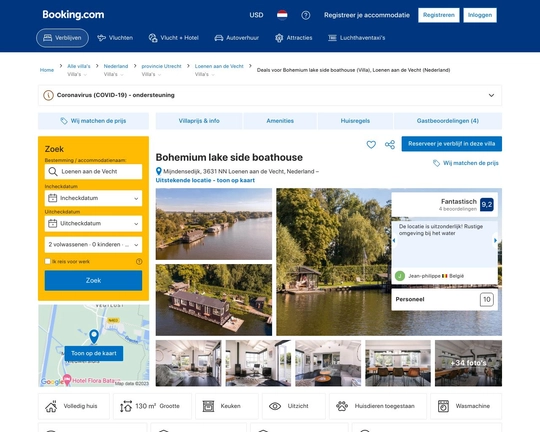
Task: Click the 9,2 review score badge
Action: pyautogui.click(x=487, y=205)
